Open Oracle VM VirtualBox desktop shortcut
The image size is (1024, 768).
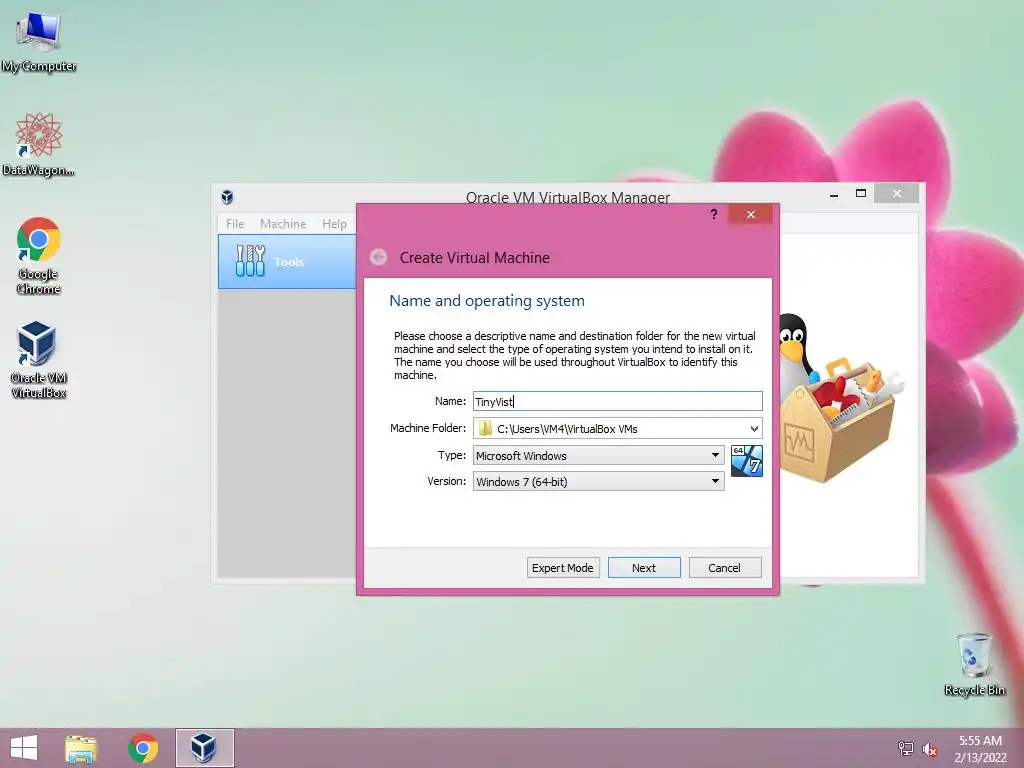click(39, 359)
